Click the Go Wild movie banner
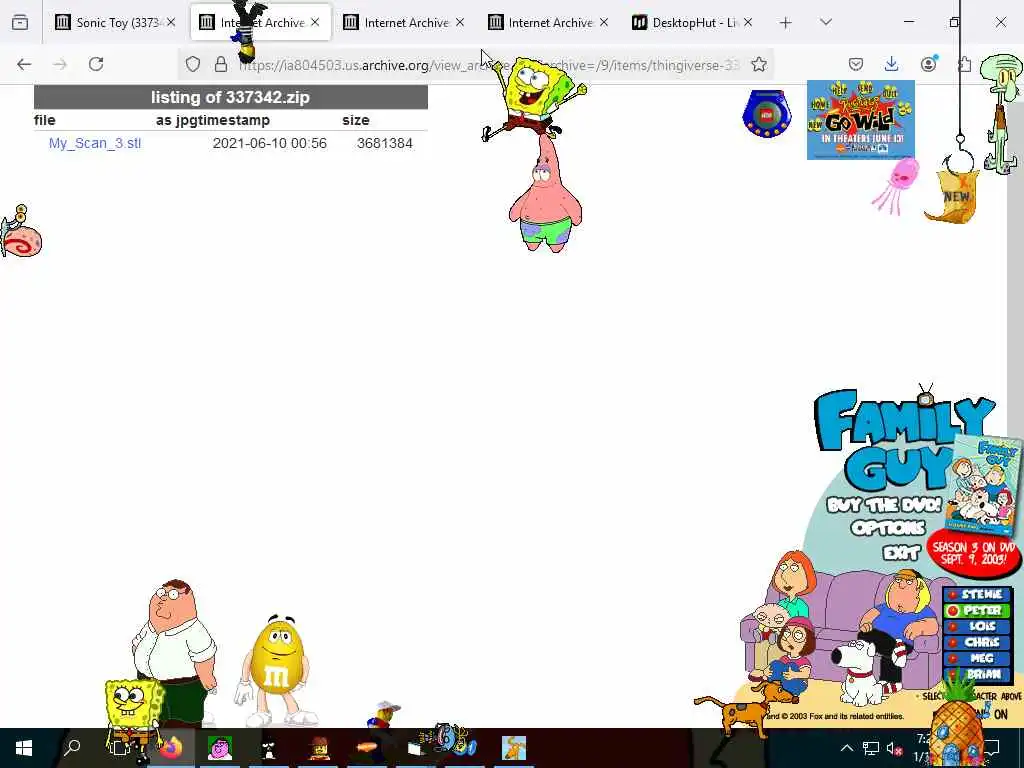The width and height of the screenshot is (1024, 768). click(861, 120)
